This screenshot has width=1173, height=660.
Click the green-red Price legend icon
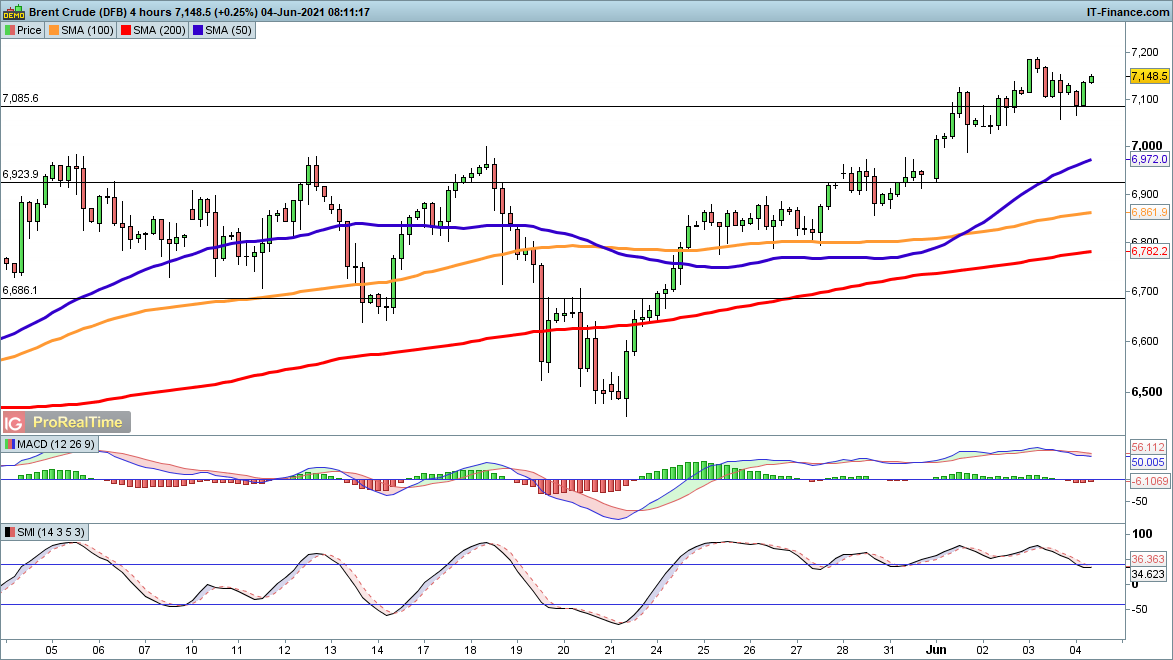click(x=9, y=30)
